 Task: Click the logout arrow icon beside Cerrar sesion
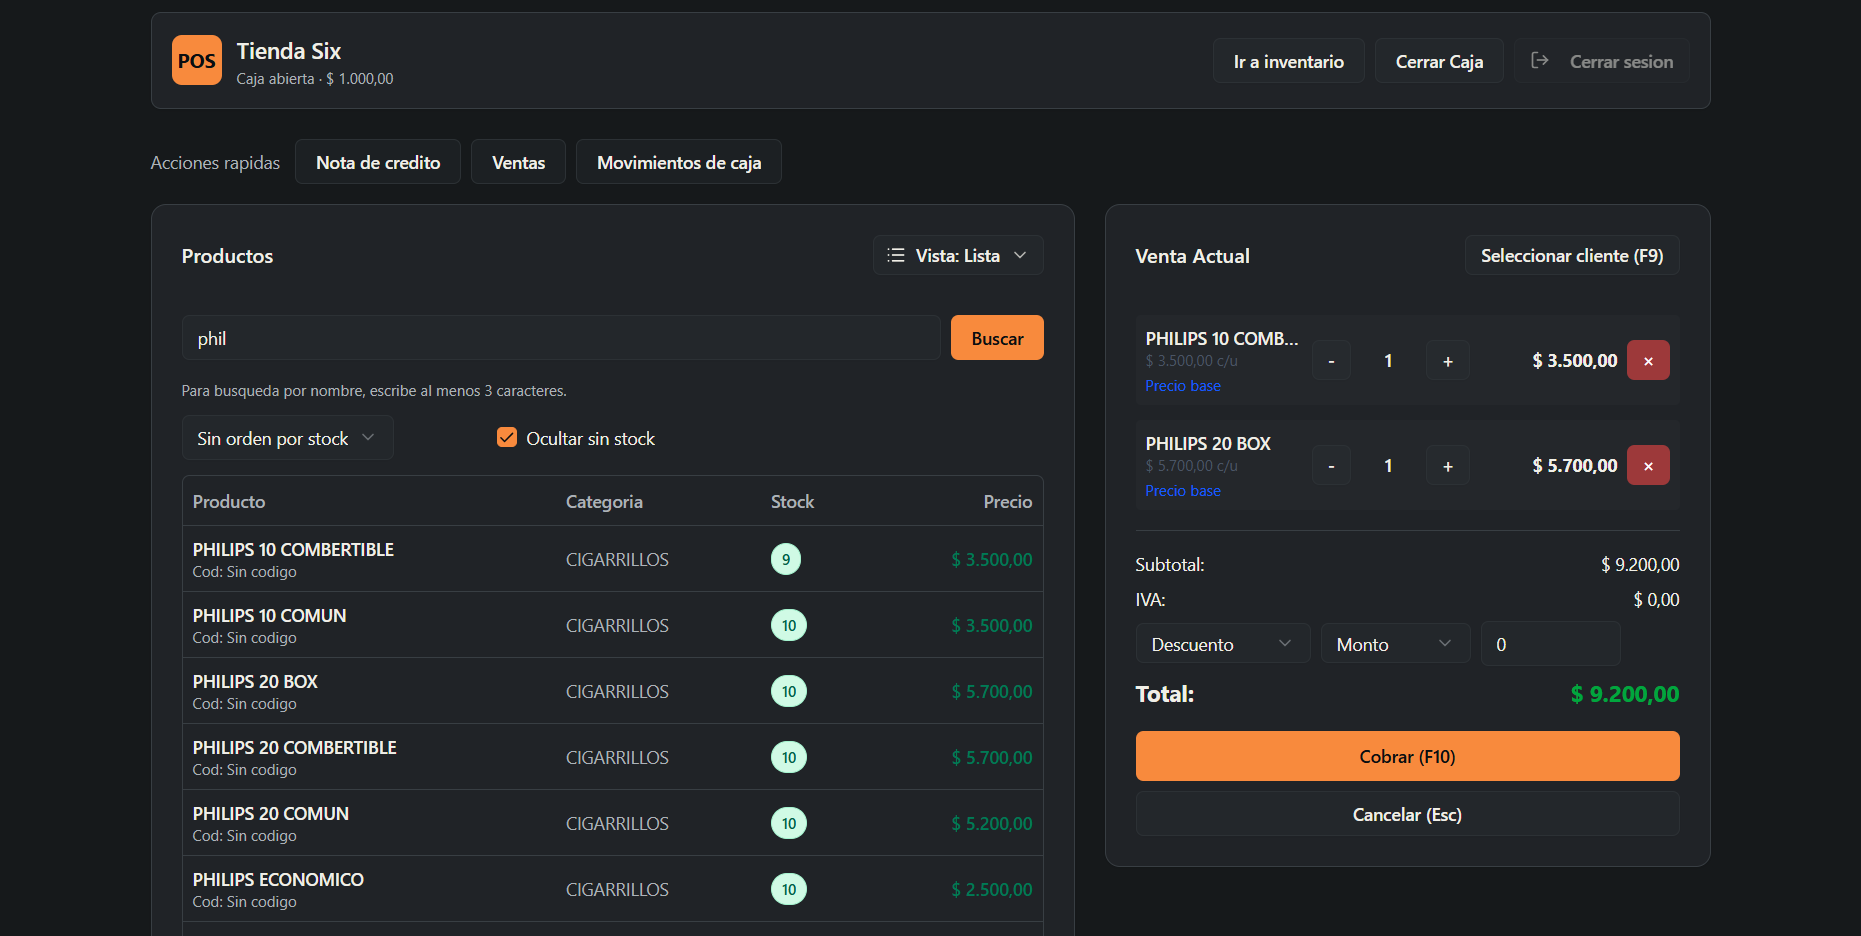click(x=1540, y=61)
